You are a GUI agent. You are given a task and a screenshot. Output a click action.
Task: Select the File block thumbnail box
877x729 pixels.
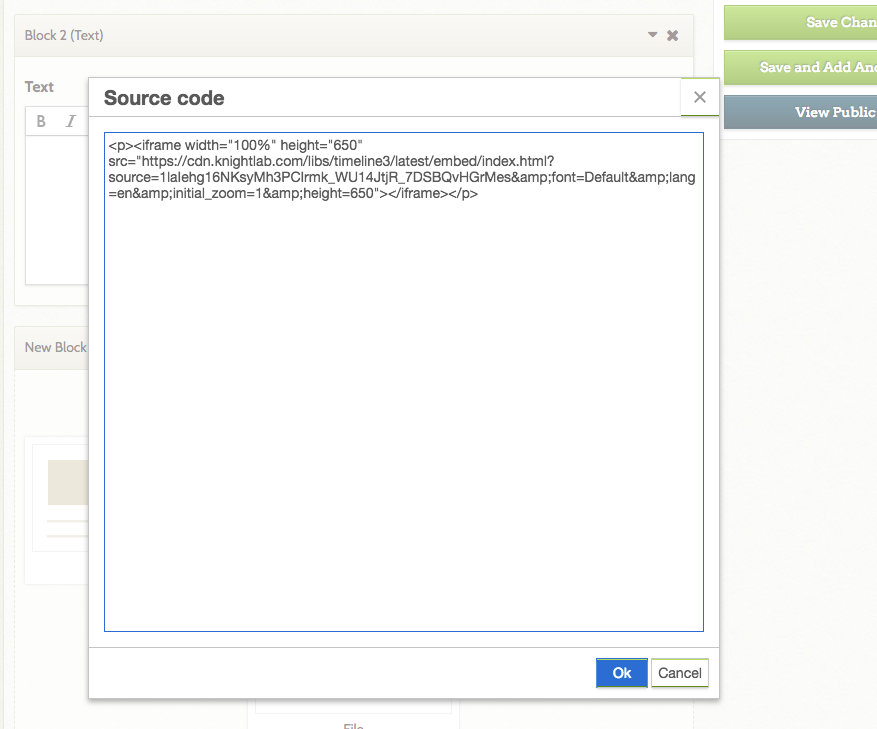pos(353,704)
